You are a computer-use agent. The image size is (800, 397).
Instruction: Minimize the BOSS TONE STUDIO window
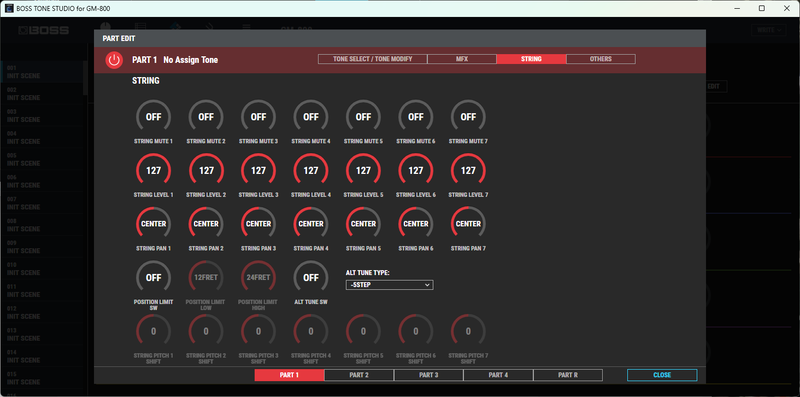coord(738,8)
